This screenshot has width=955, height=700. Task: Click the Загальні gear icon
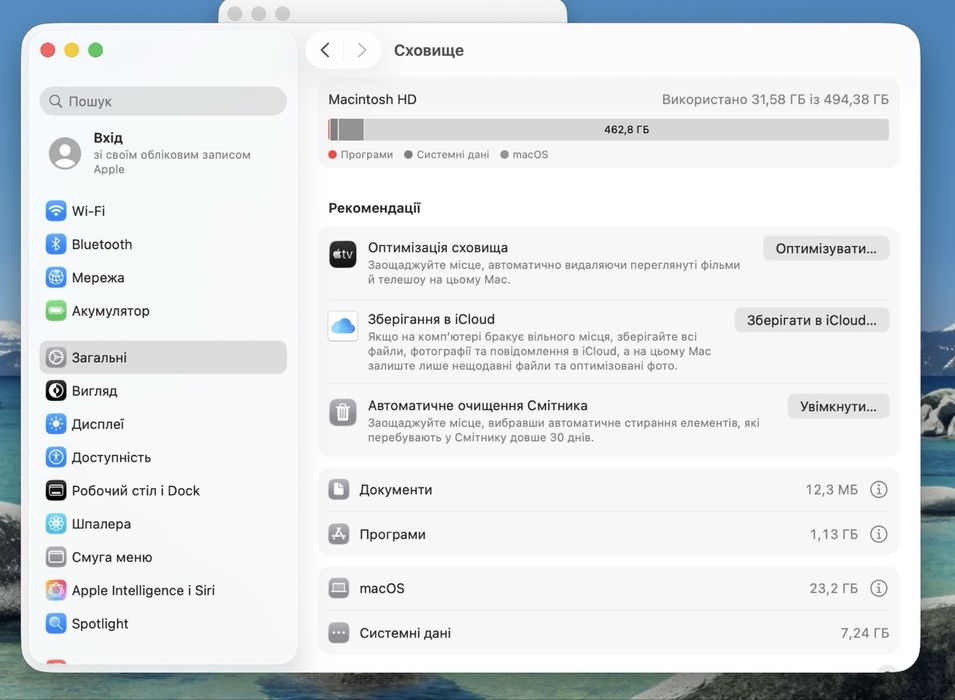[x=56, y=358]
